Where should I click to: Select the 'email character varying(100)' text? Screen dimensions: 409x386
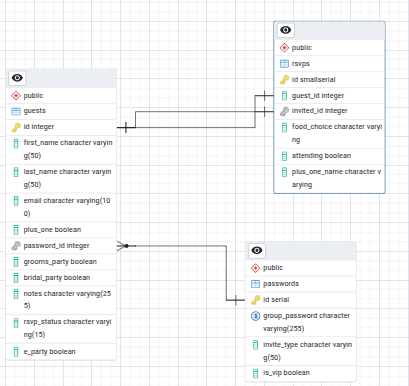point(67,207)
